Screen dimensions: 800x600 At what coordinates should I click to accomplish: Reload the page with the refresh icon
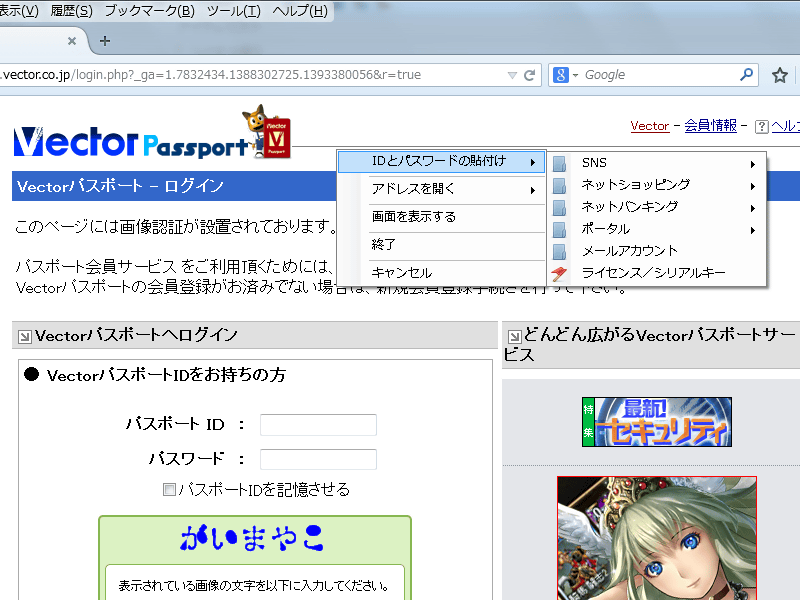tap(530, 75)
